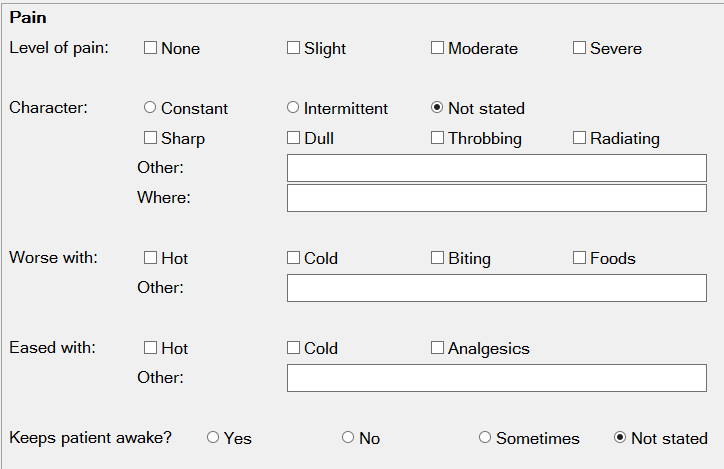
Task: Choose Sometimes for keeps patient awake
Action: (485, 438)
